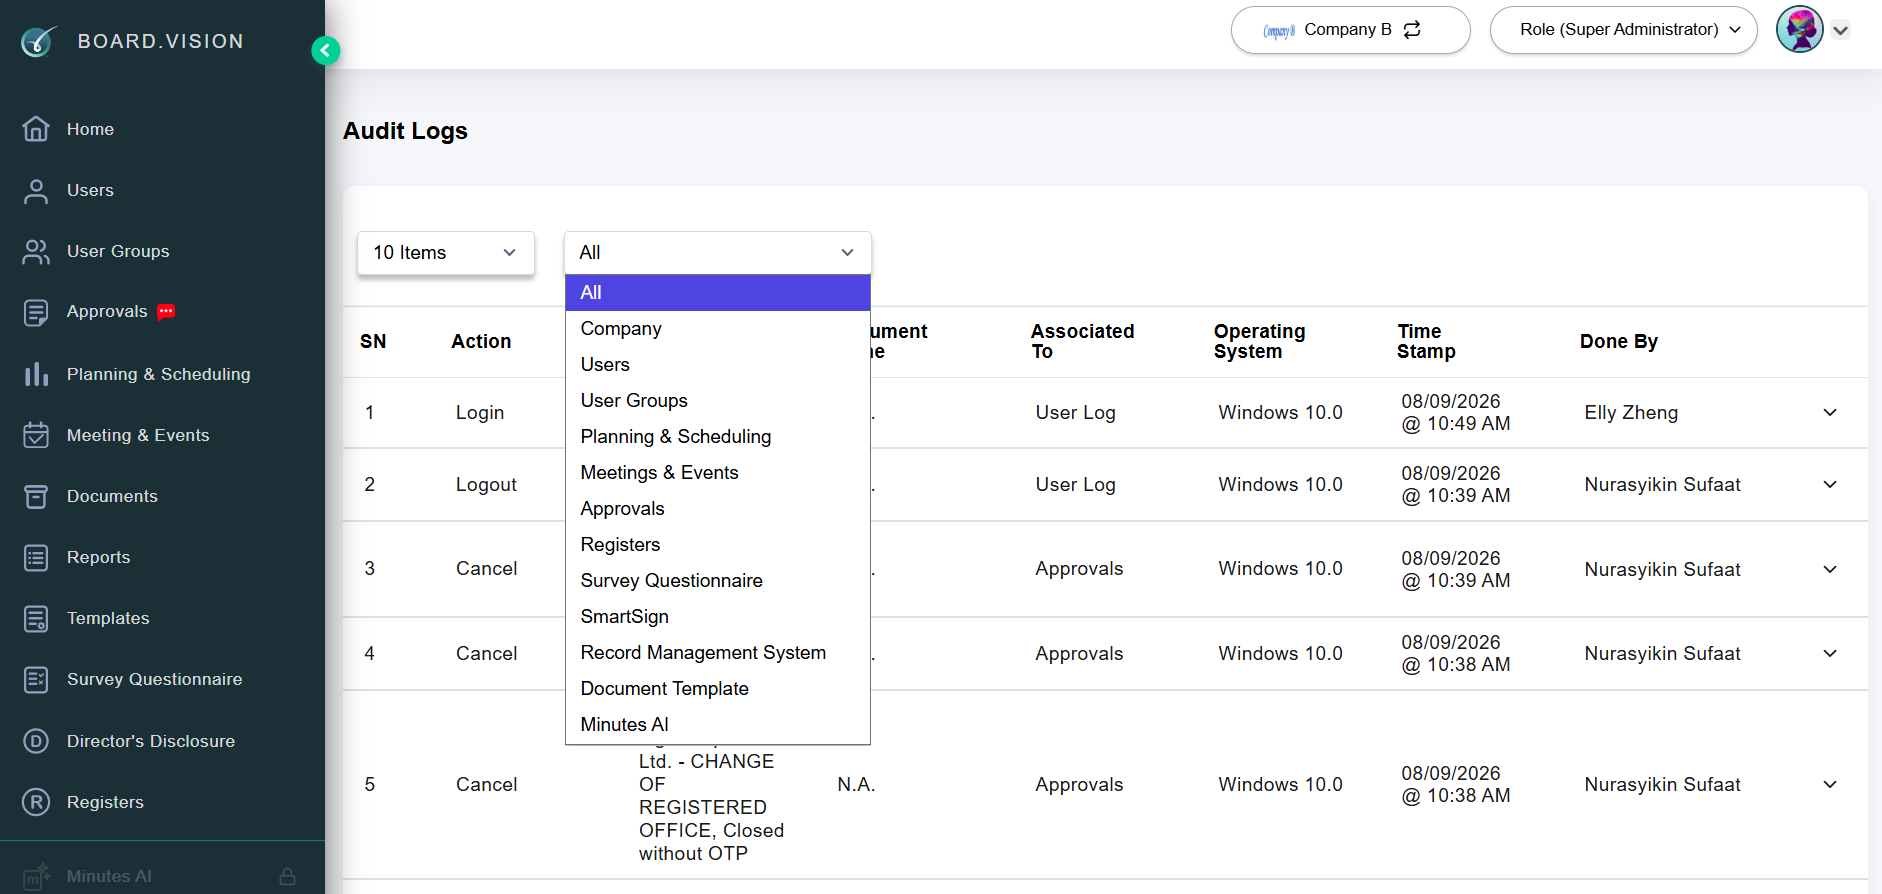Open Survey Questionnaire in the sidebar
This screenshot has height=894, width=1882.
click(x=154, y=679)
